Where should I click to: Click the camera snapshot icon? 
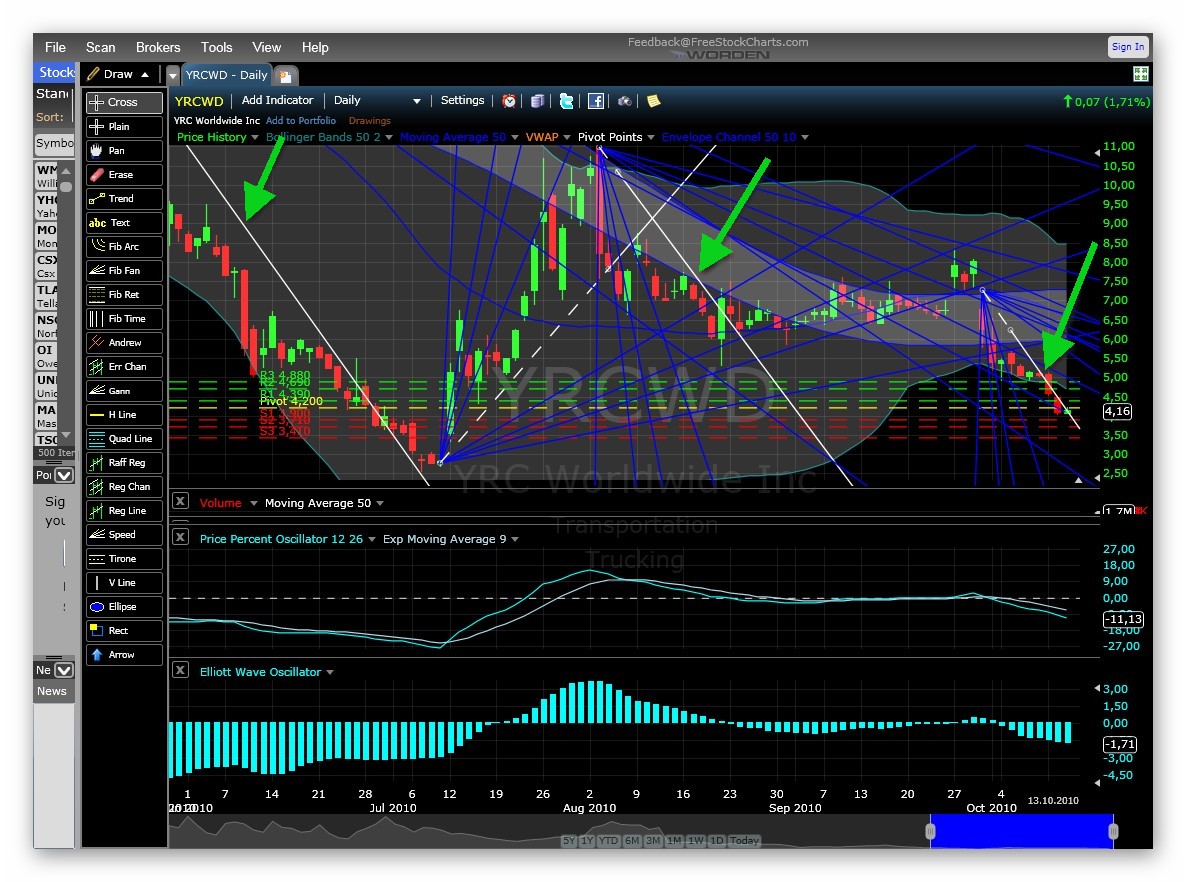(x=625, y=101)
